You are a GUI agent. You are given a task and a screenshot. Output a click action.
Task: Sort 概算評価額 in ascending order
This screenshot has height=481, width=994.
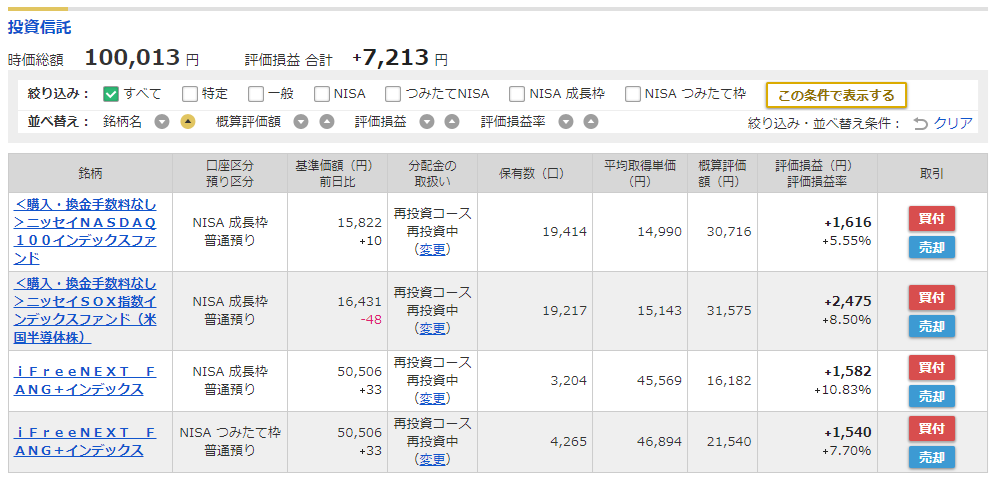326,122
